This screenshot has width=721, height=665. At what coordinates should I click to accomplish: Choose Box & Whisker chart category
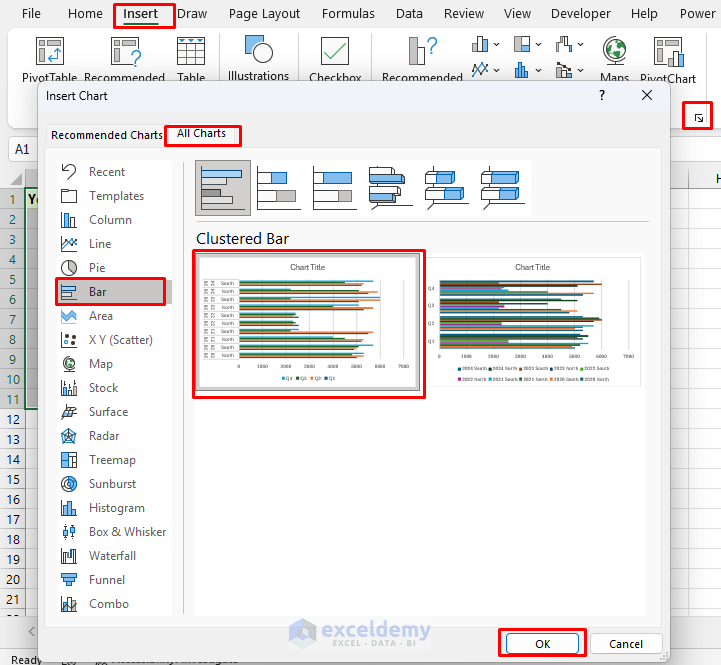click(x=114, y=532)
